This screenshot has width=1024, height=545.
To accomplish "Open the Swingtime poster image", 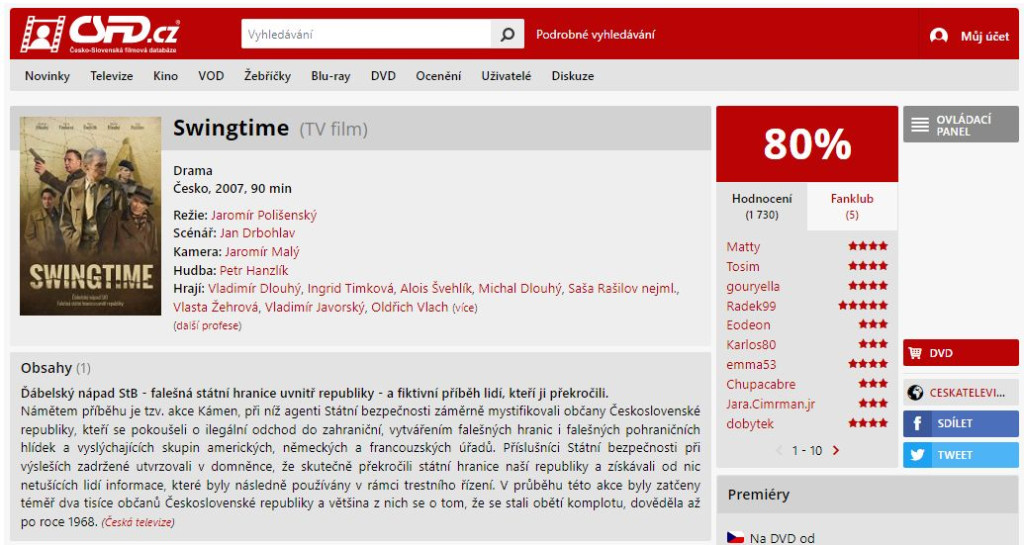I will click(x=90, y=216).
